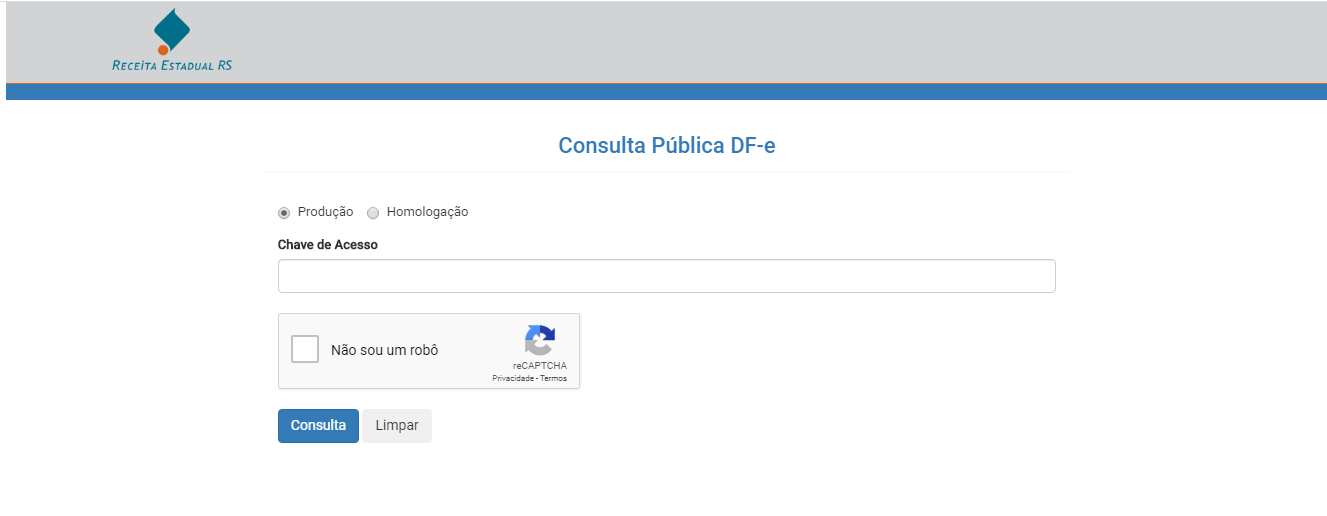1327x516 pixels.
Task: Open the reCAPTCHA Termos link
Action: [x=554, y=379]
